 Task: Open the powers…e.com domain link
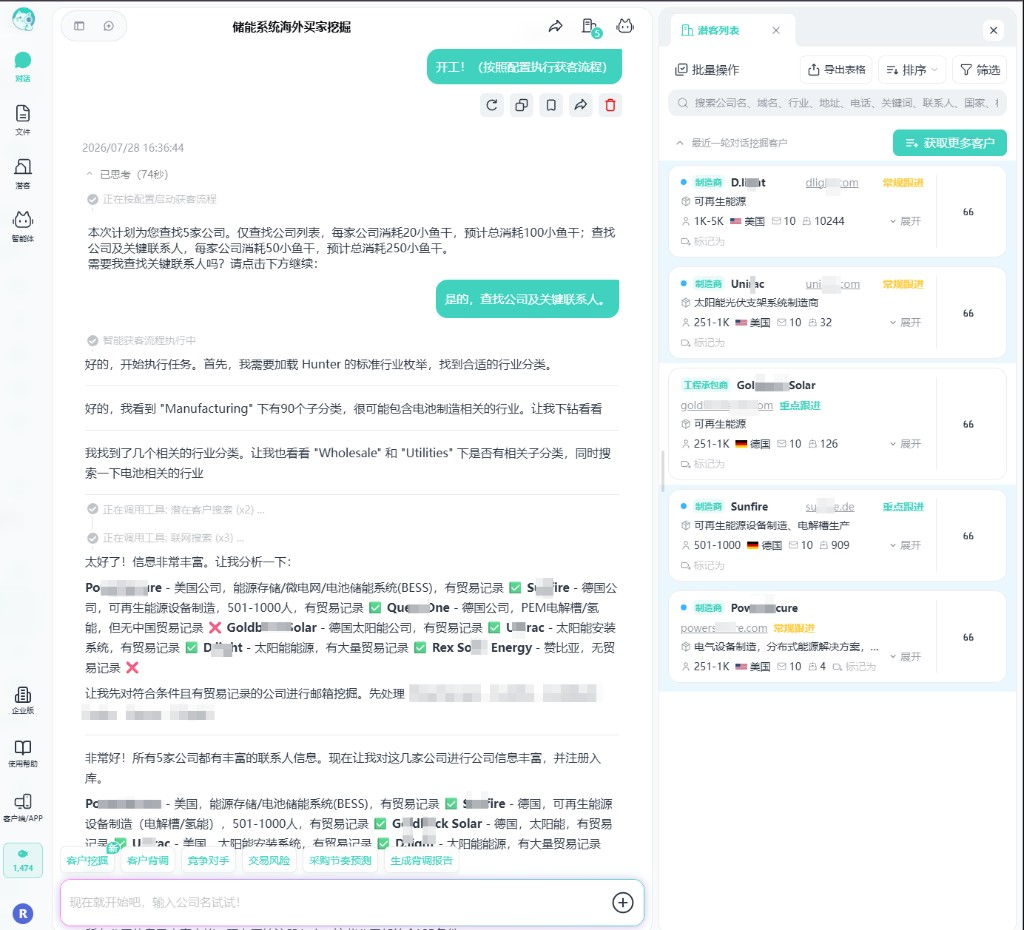coord(724,628)
